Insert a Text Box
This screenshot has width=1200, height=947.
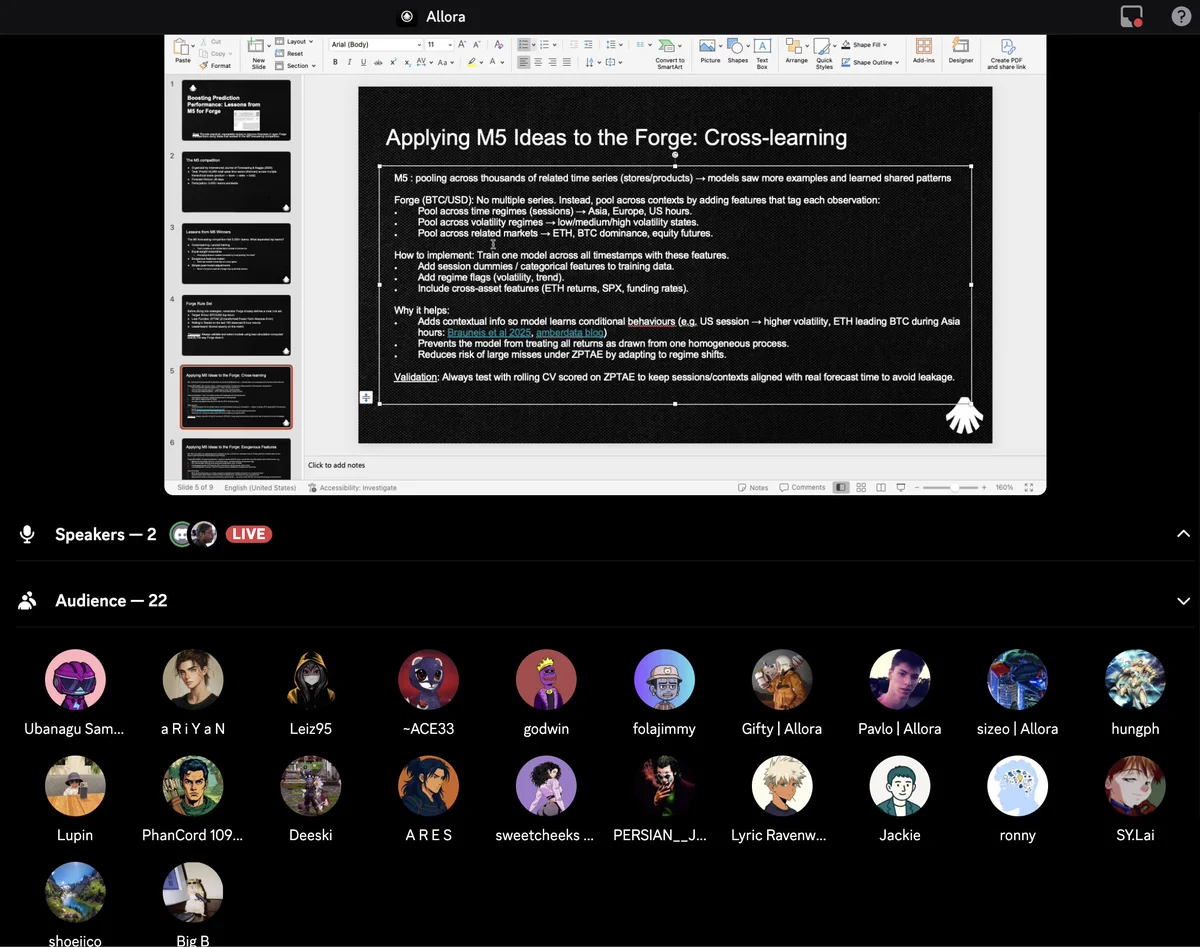(x=762, y=53)
